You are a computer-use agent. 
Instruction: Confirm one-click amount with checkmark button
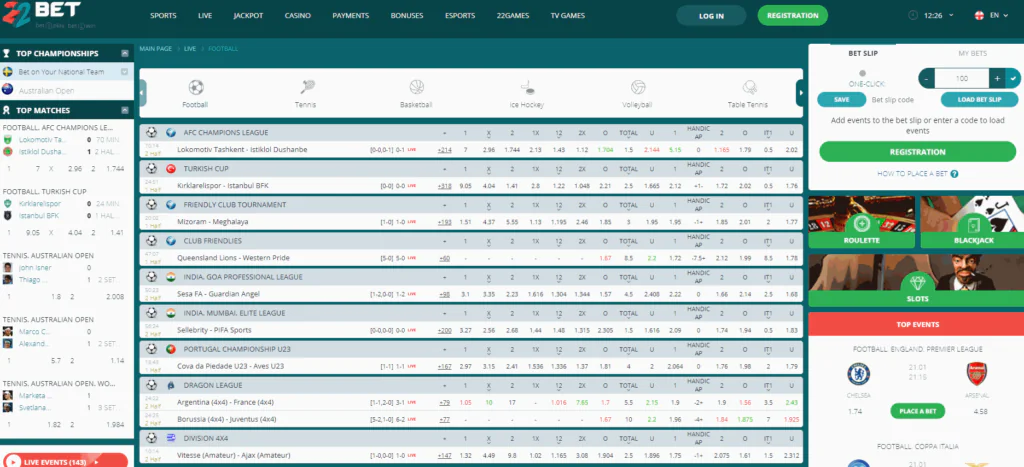(x=1013, y=78)
